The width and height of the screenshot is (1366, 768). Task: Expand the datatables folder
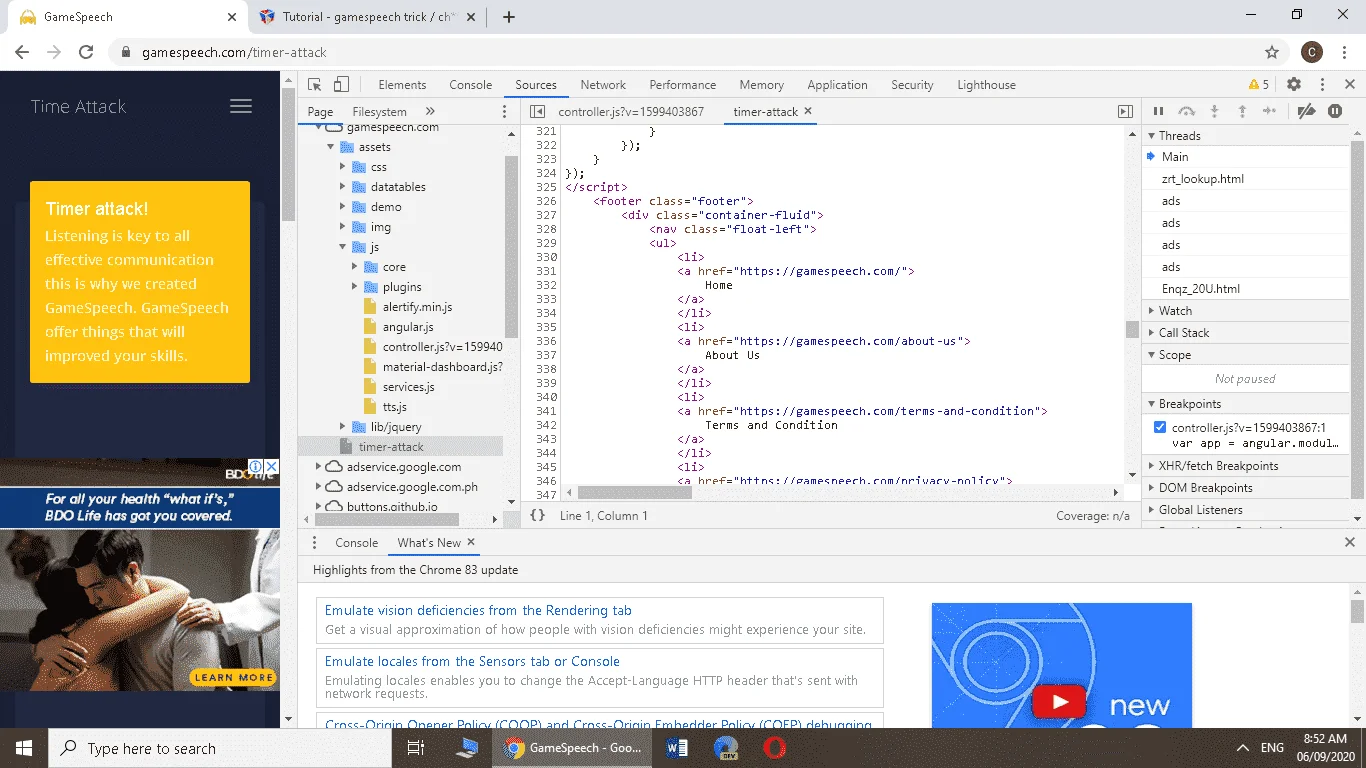[x=343, y=187]
